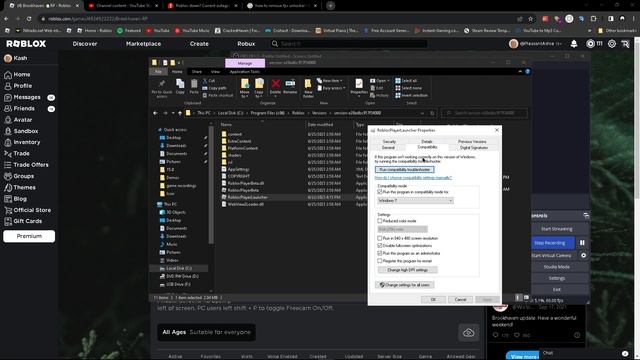Image resolution: width=640 pixels, height=360 pixels.
Task: Enable Reduced color mode checkbox
Action: pyautogui.click(x=380, y=221)
